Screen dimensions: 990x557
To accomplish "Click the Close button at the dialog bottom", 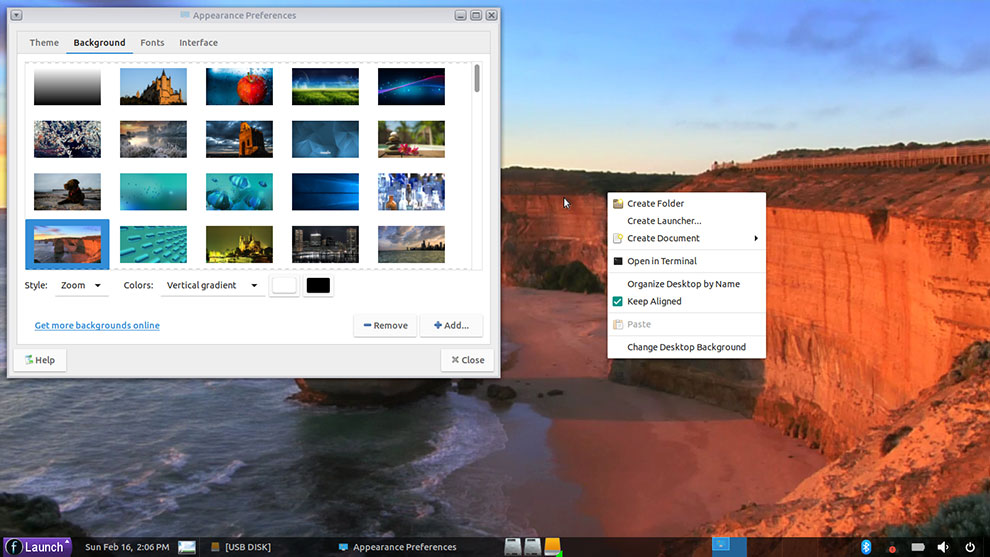I will [x=467, y=360].
